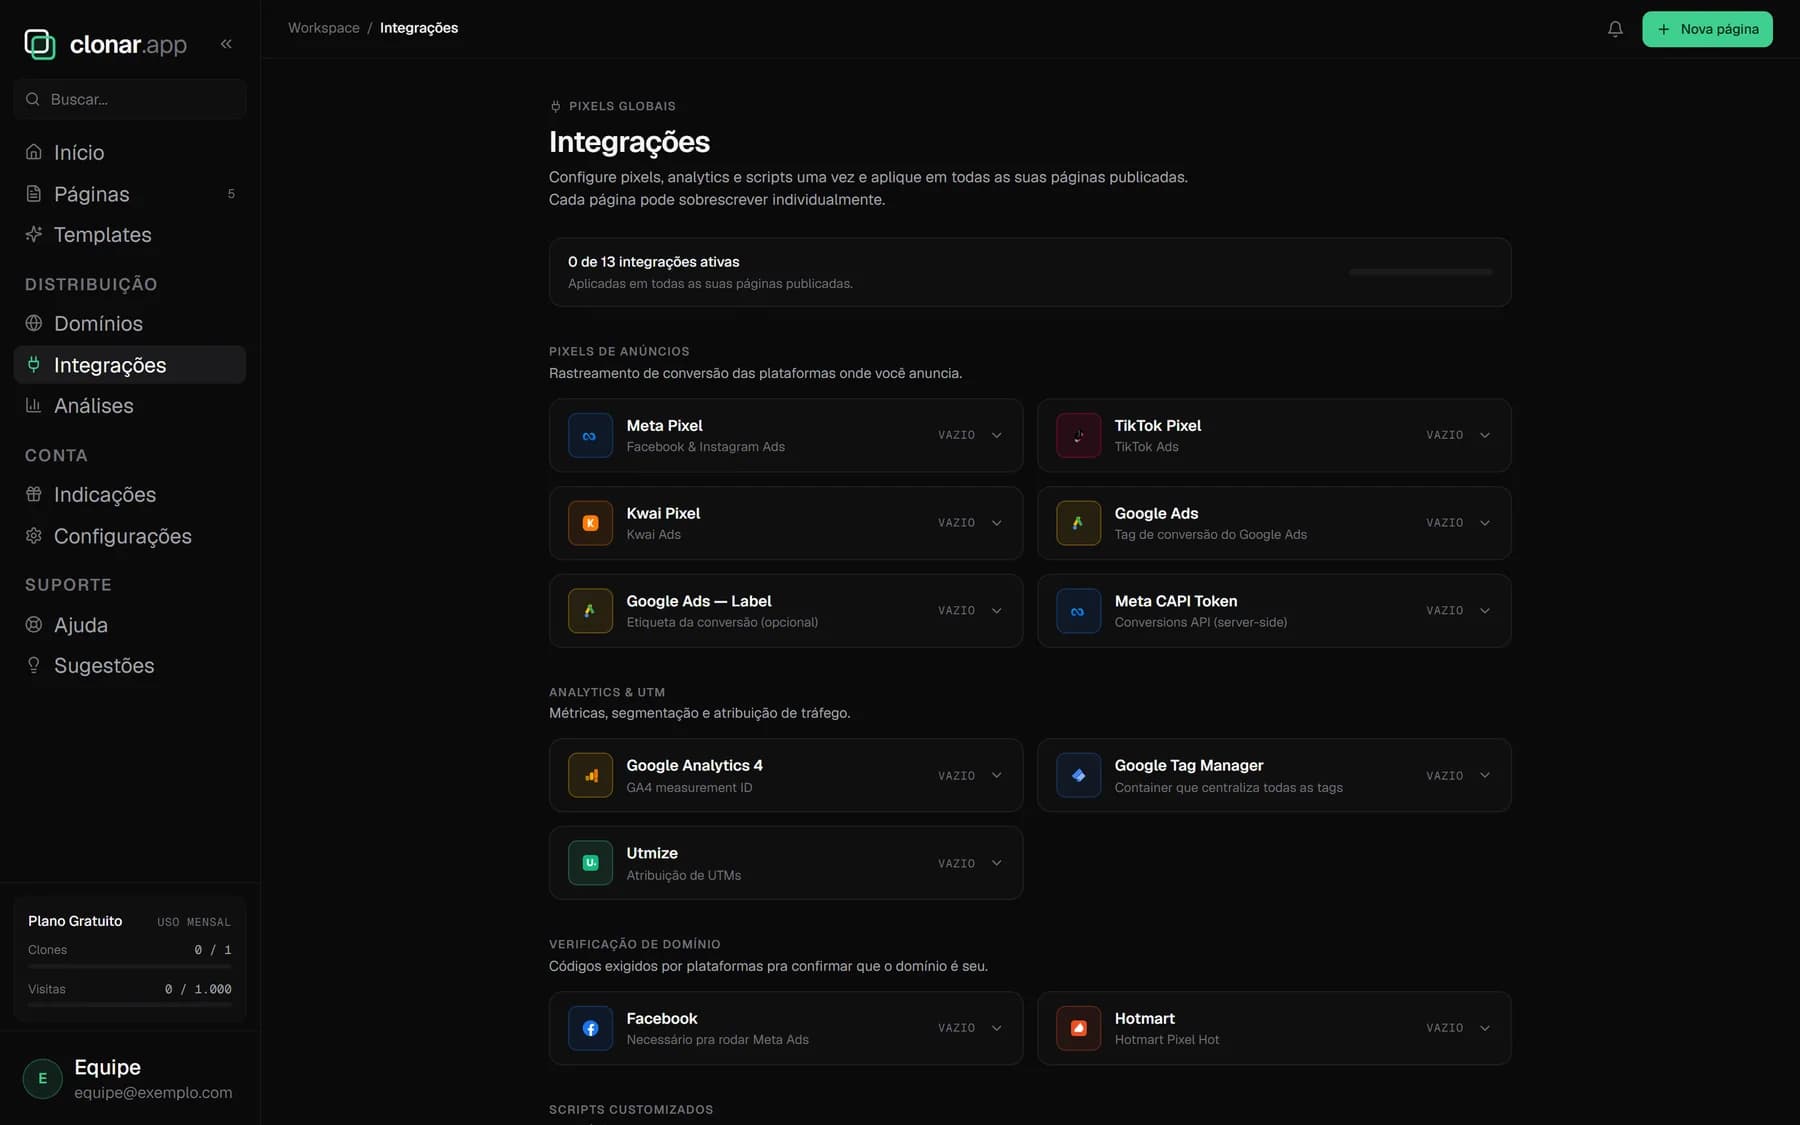Image resolution: width=1800 pixels, height=1125 pixels.
Task: Click the Google Tag Manager logo icon
Action: click(1078, 775)
